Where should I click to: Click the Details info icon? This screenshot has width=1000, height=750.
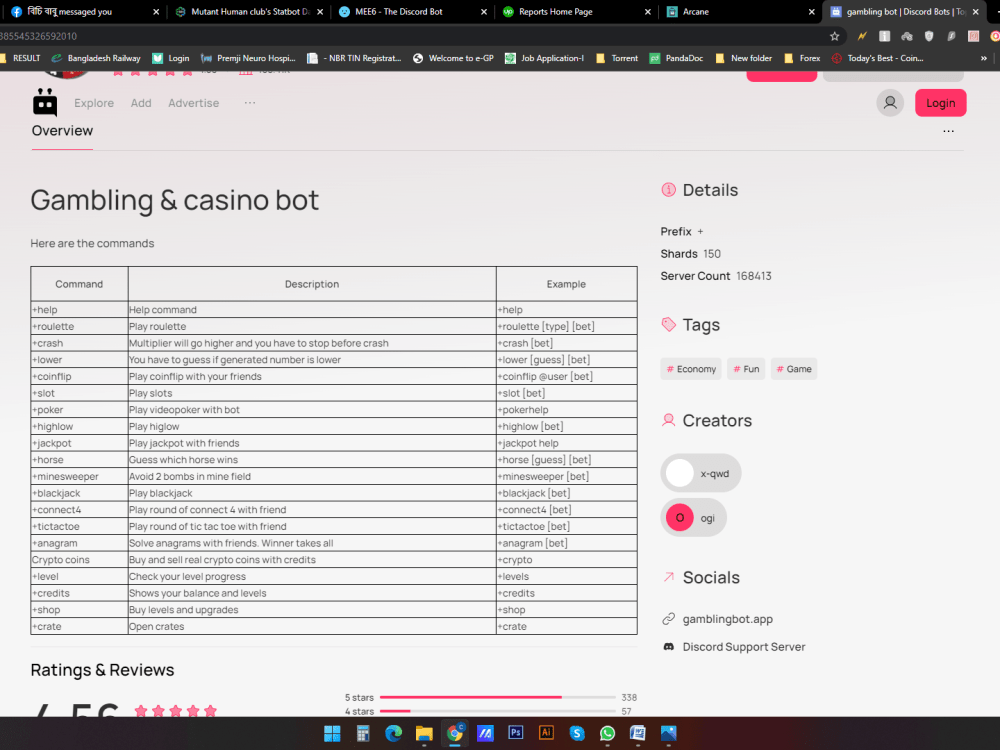(668, 190)
